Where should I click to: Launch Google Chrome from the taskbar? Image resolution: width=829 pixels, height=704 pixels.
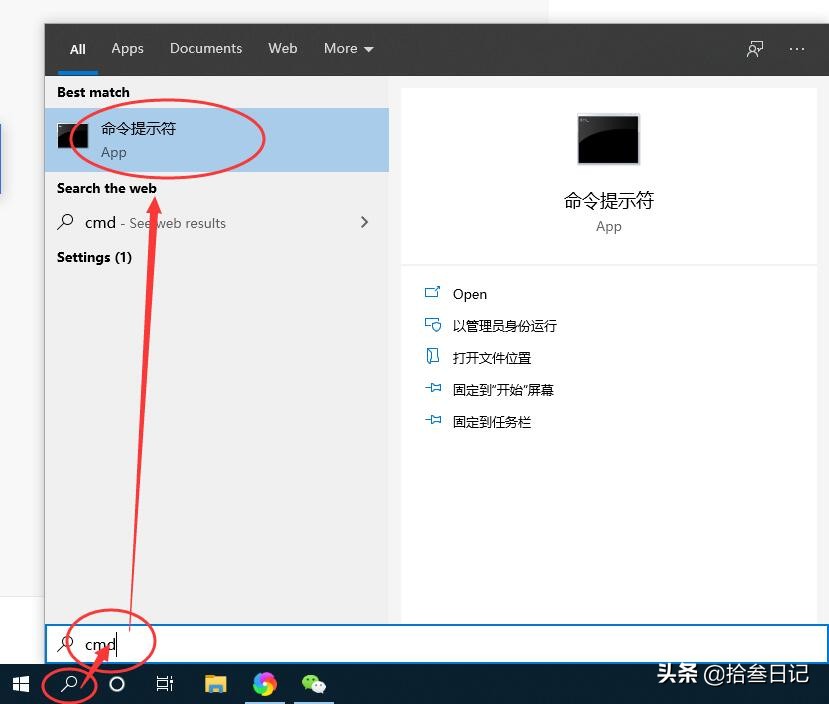(x=265, y=684)
